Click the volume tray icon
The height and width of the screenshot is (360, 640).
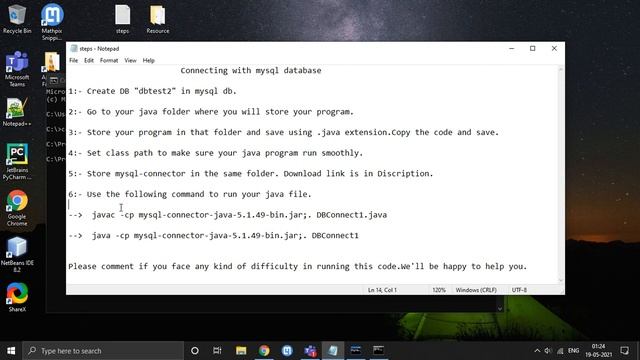click(548, 351)
